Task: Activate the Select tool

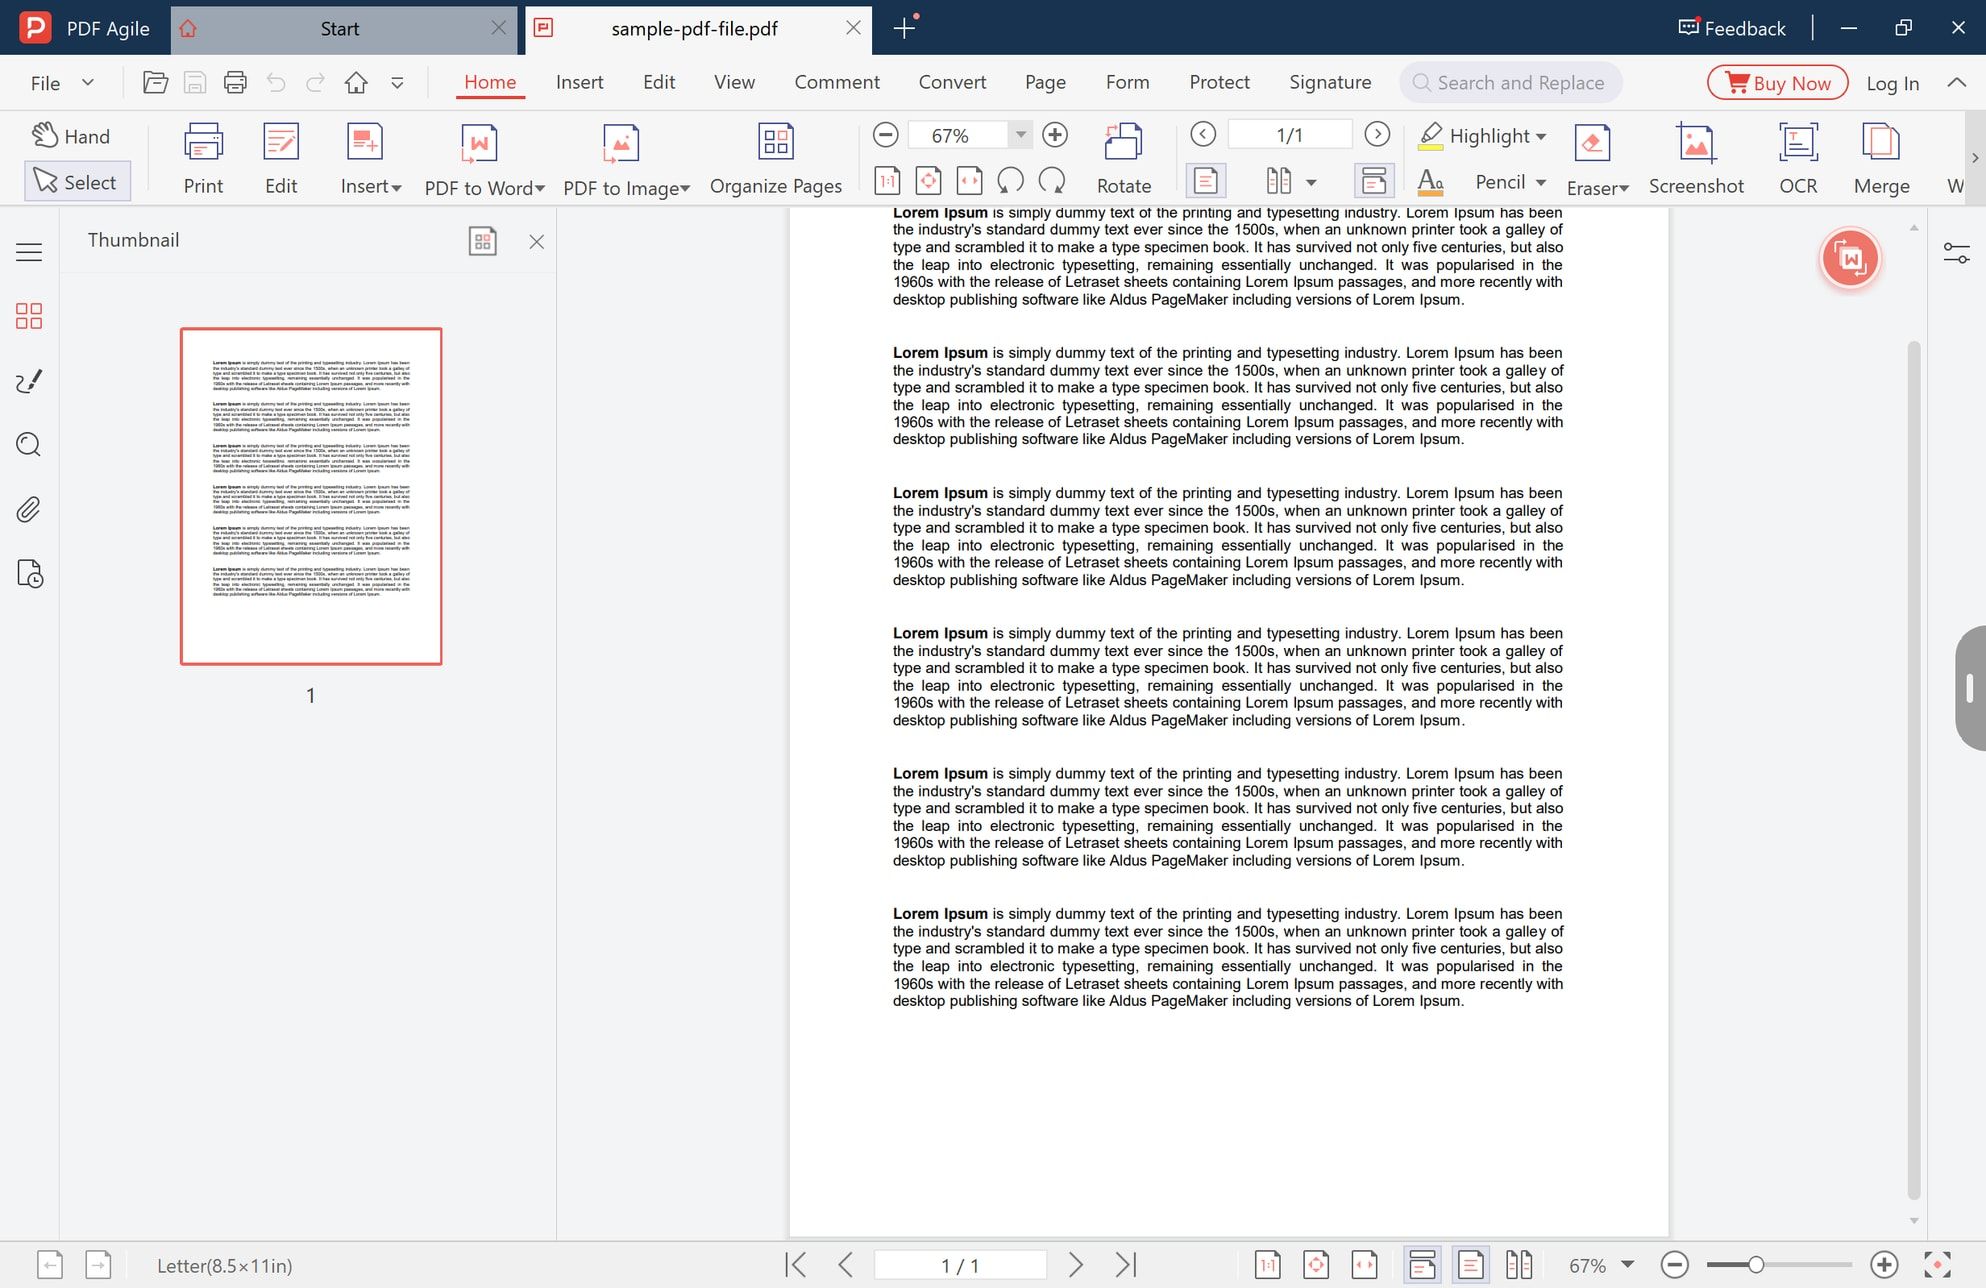Action: (77, 182)
